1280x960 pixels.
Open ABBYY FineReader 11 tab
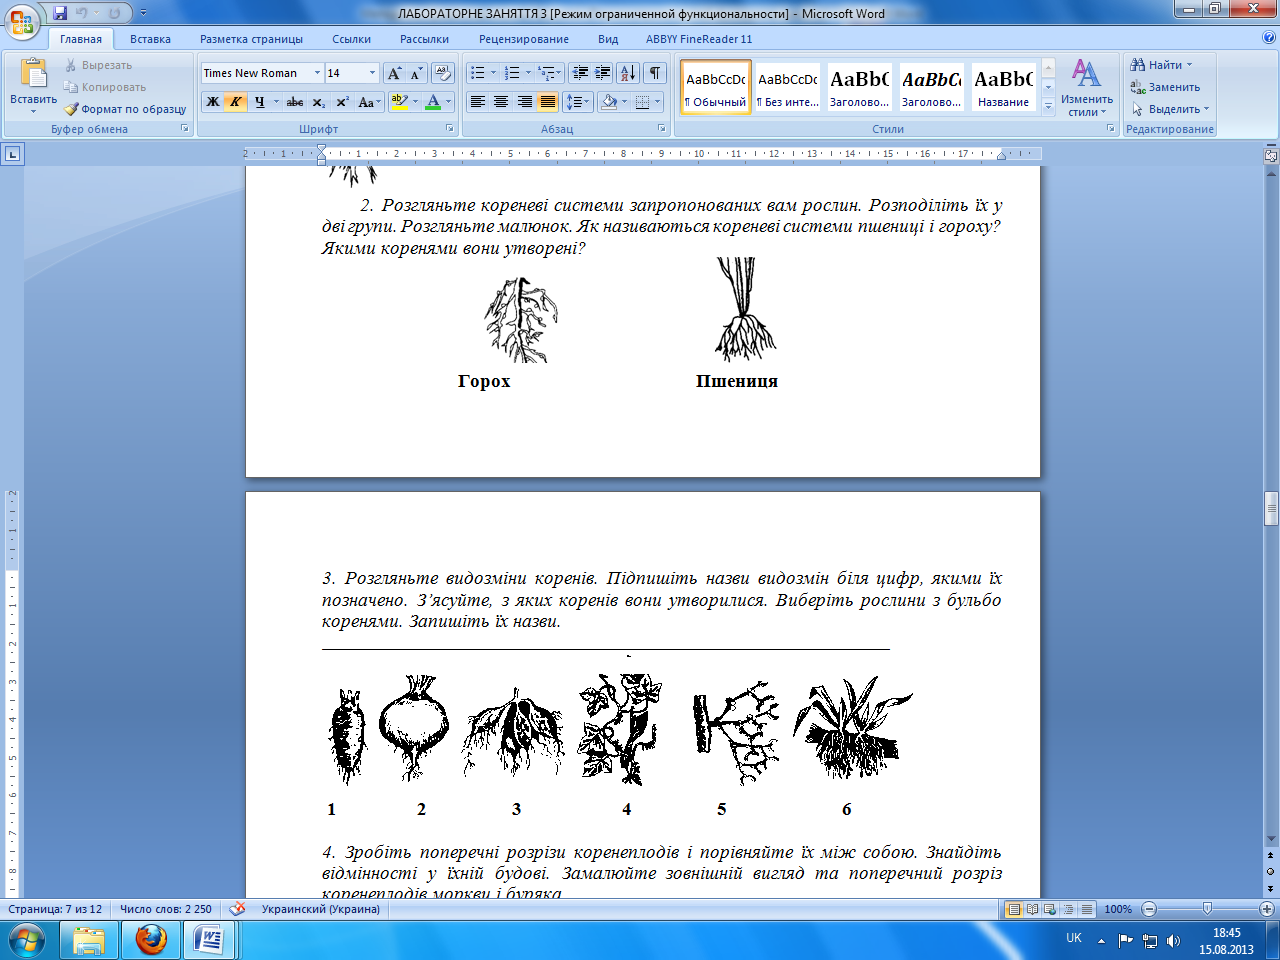point(699,39)
